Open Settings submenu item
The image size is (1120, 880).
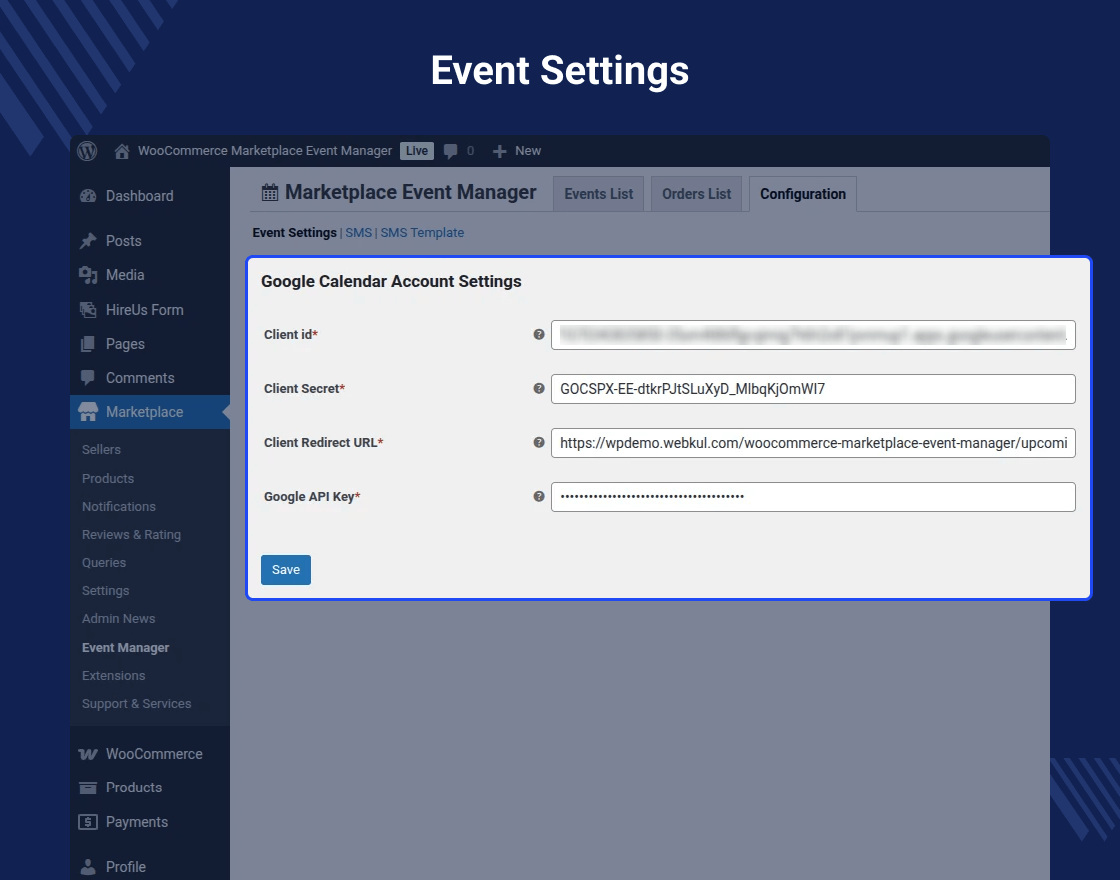click(106, 591)
